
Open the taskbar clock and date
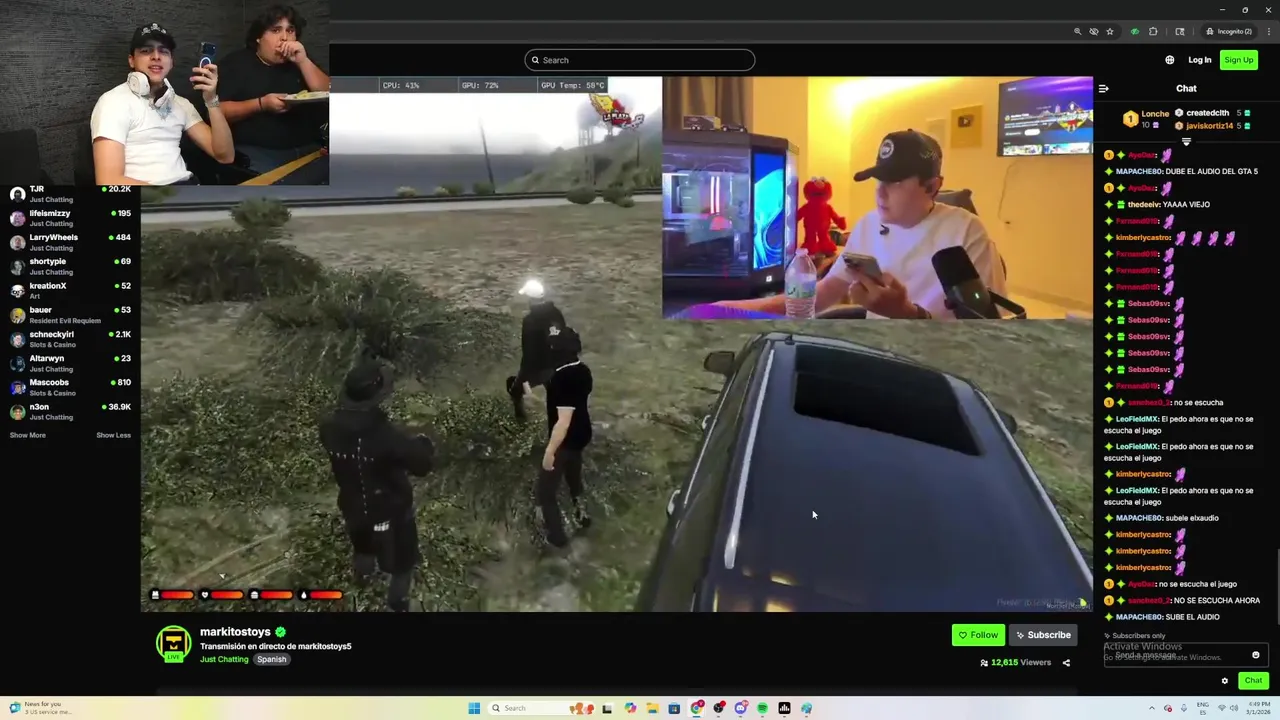[1258, 708]
